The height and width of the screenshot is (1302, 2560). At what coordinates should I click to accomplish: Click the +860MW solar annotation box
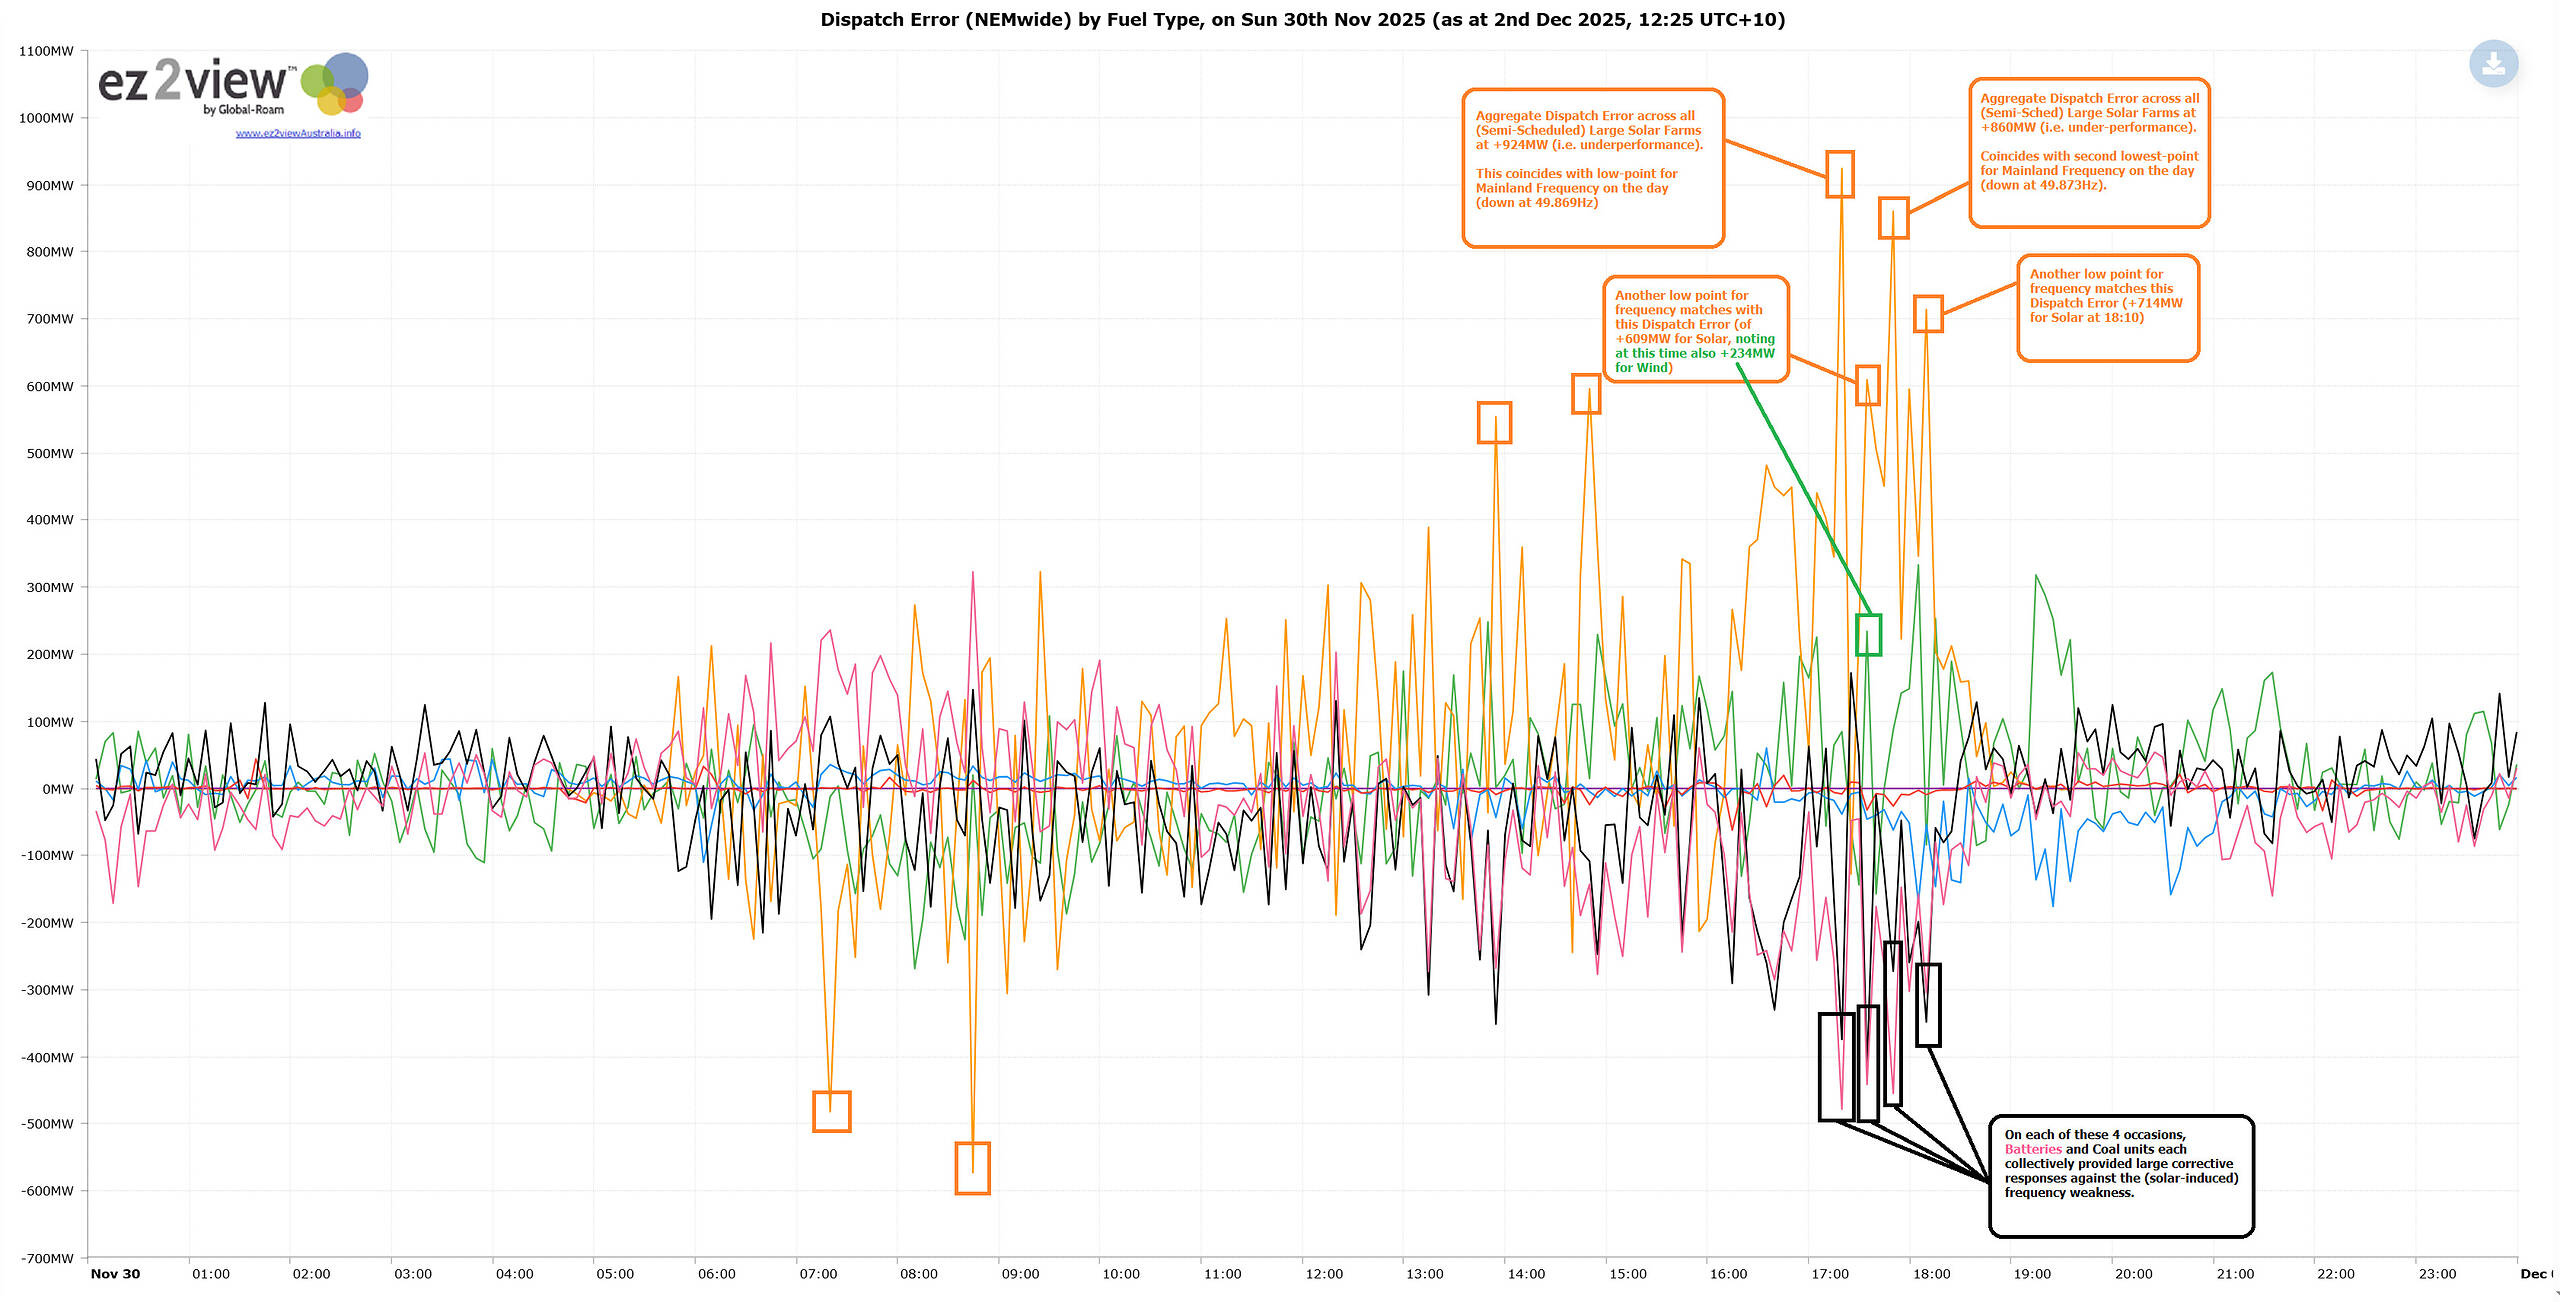click(2088, 152)
